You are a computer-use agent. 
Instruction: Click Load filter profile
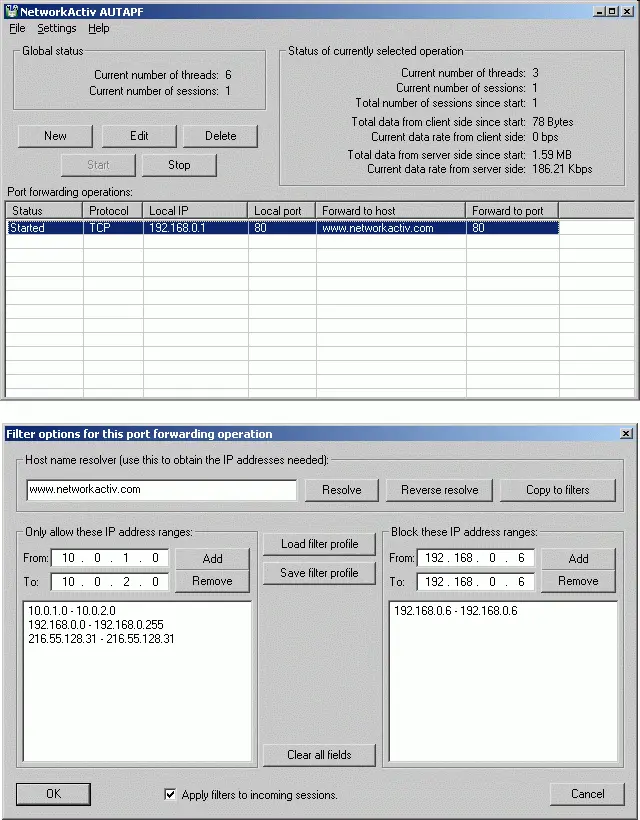[319, 544]
